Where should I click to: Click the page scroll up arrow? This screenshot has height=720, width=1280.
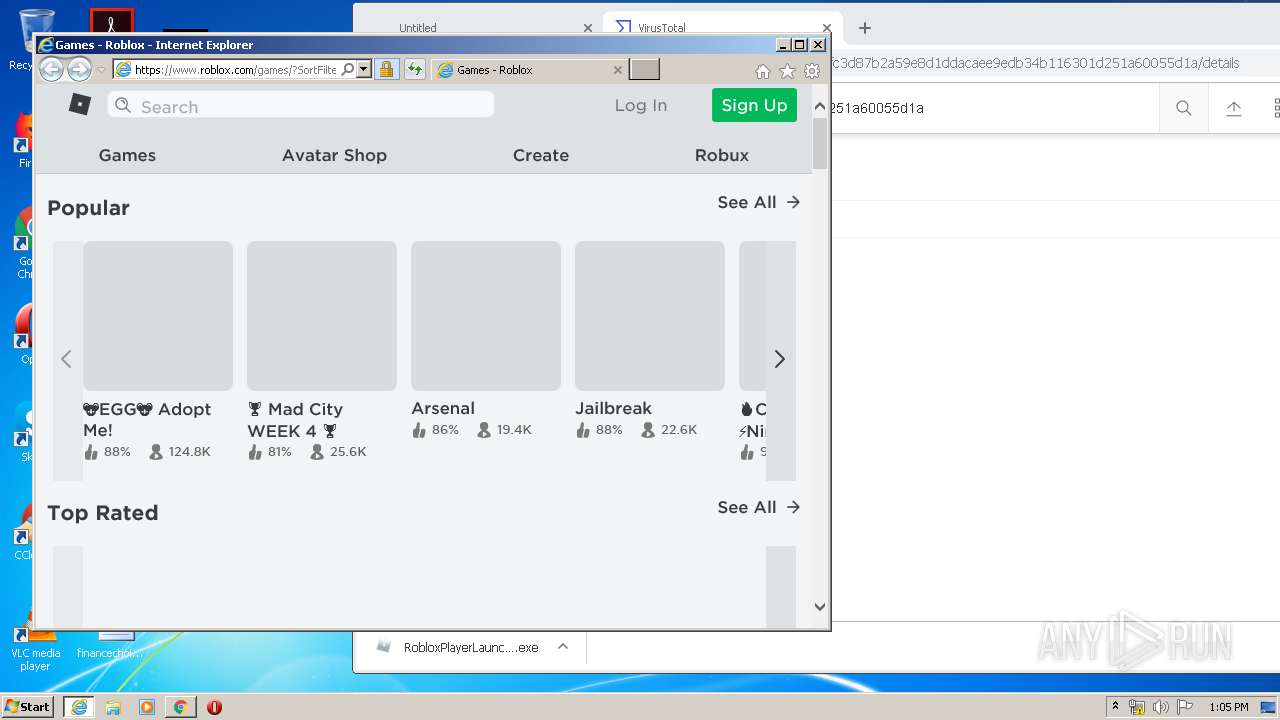click(820, 106)
